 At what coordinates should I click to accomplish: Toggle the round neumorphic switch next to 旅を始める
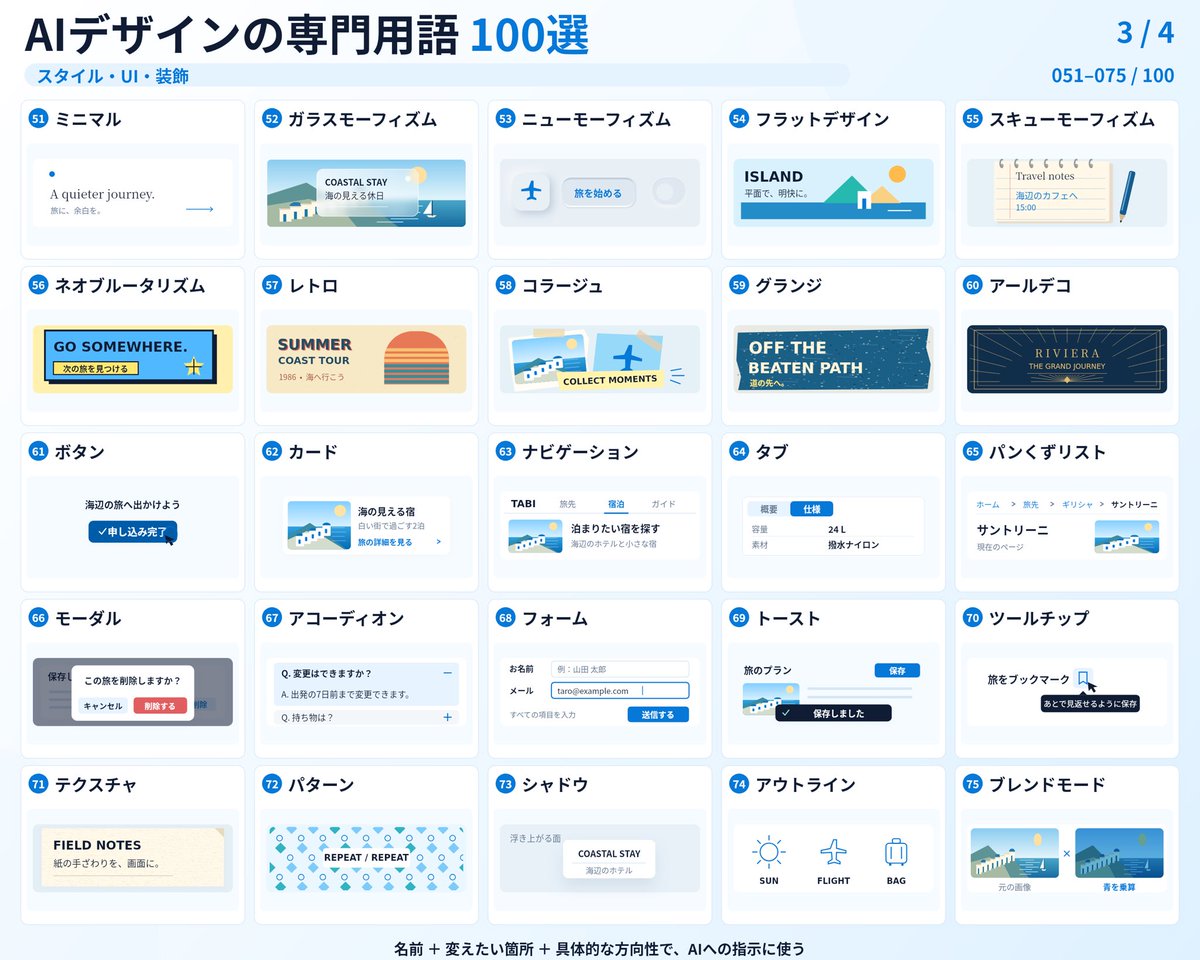pos(669,191)
